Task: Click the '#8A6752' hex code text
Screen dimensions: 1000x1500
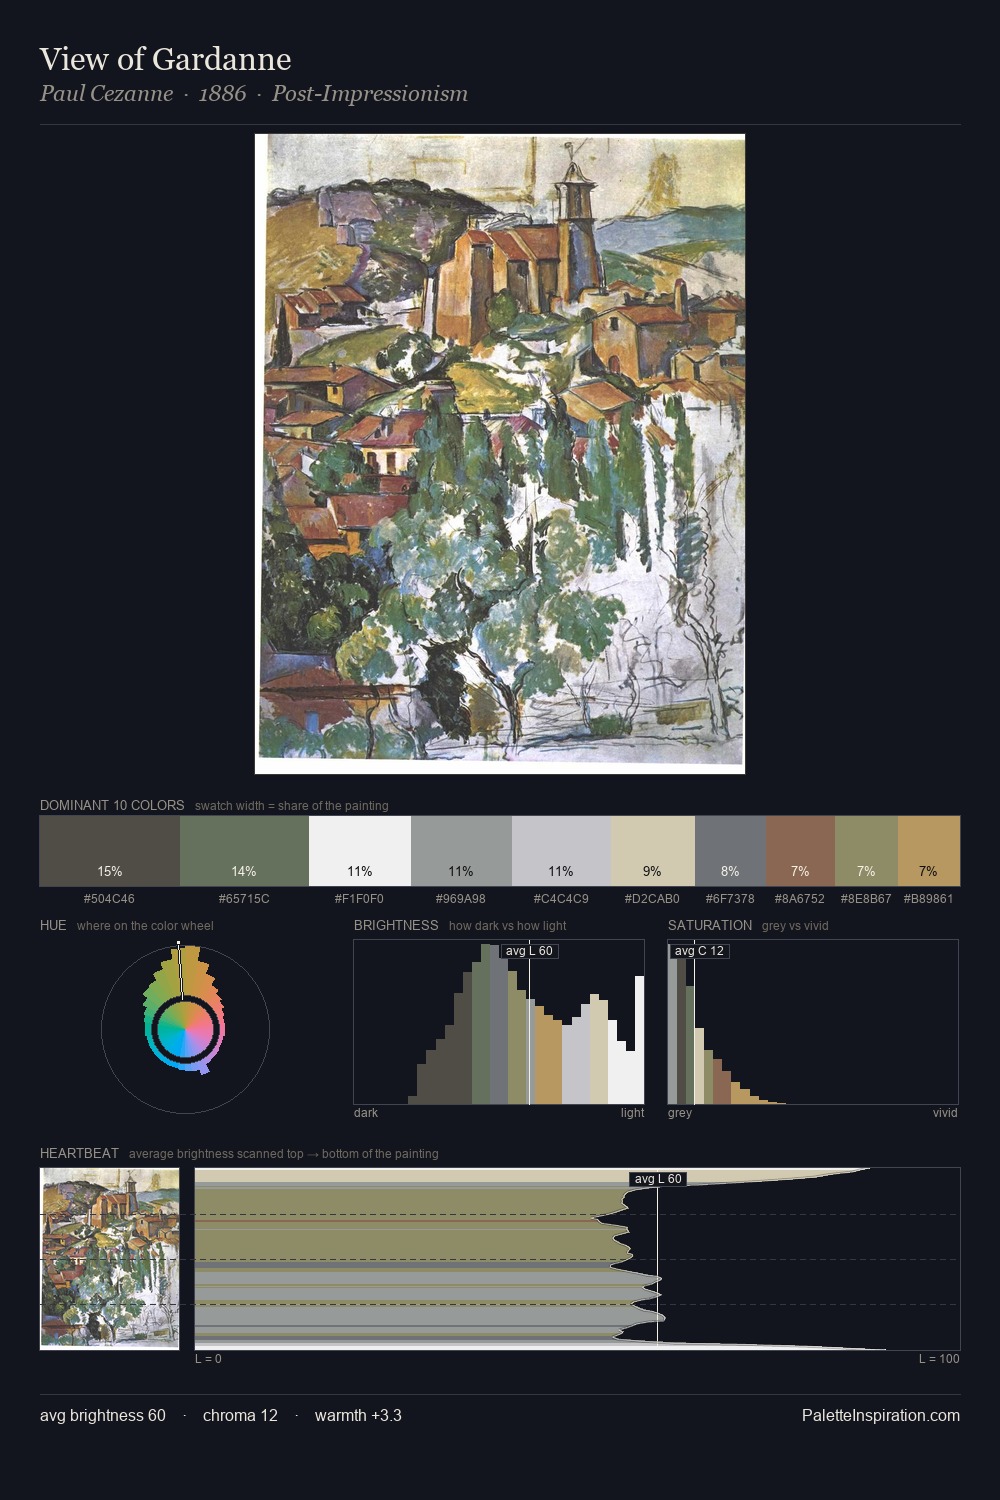Action: pyautogui.click(x=800, y=899)
